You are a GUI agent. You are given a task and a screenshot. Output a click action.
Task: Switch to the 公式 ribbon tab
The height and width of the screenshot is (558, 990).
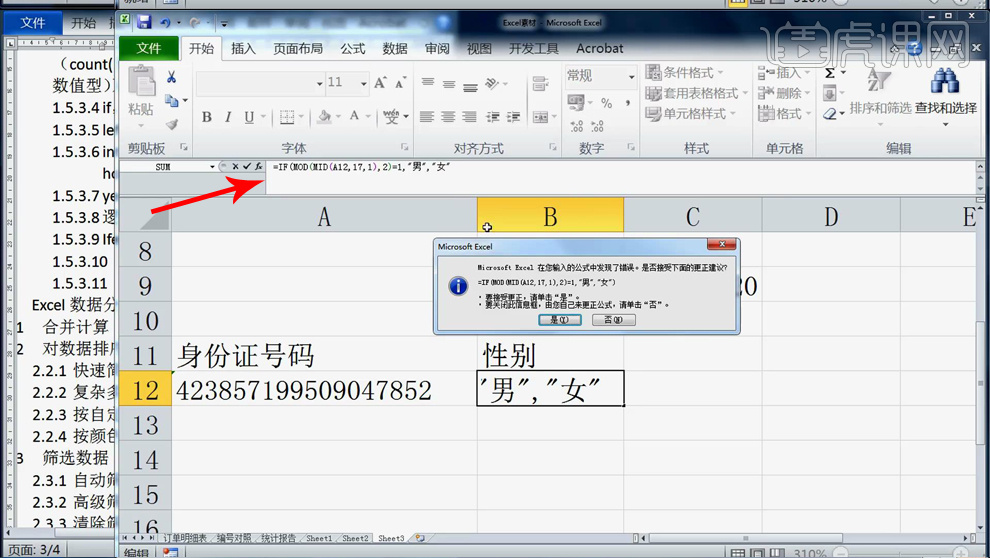[x=352, y=48]
